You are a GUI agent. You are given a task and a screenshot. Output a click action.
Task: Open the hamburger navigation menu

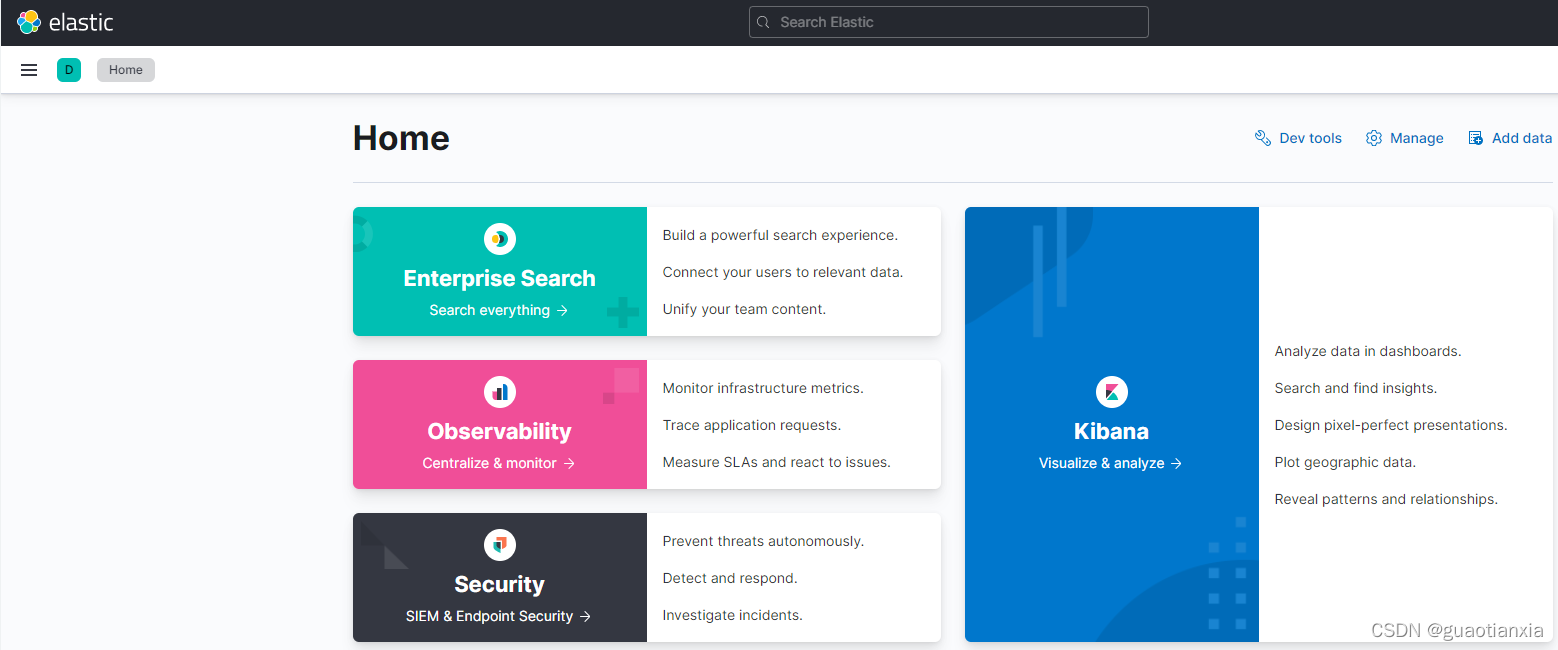pyautogui.click(x=29, y=70)
